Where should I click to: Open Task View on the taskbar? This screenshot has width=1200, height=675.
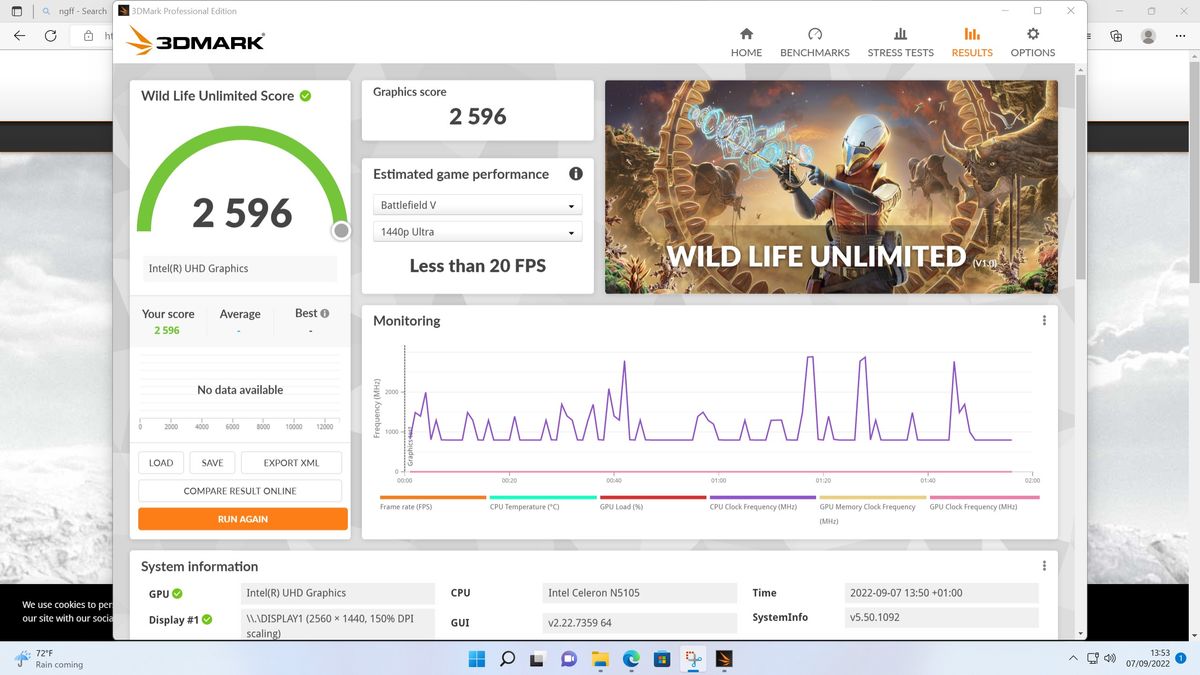[x=538, y=658]
